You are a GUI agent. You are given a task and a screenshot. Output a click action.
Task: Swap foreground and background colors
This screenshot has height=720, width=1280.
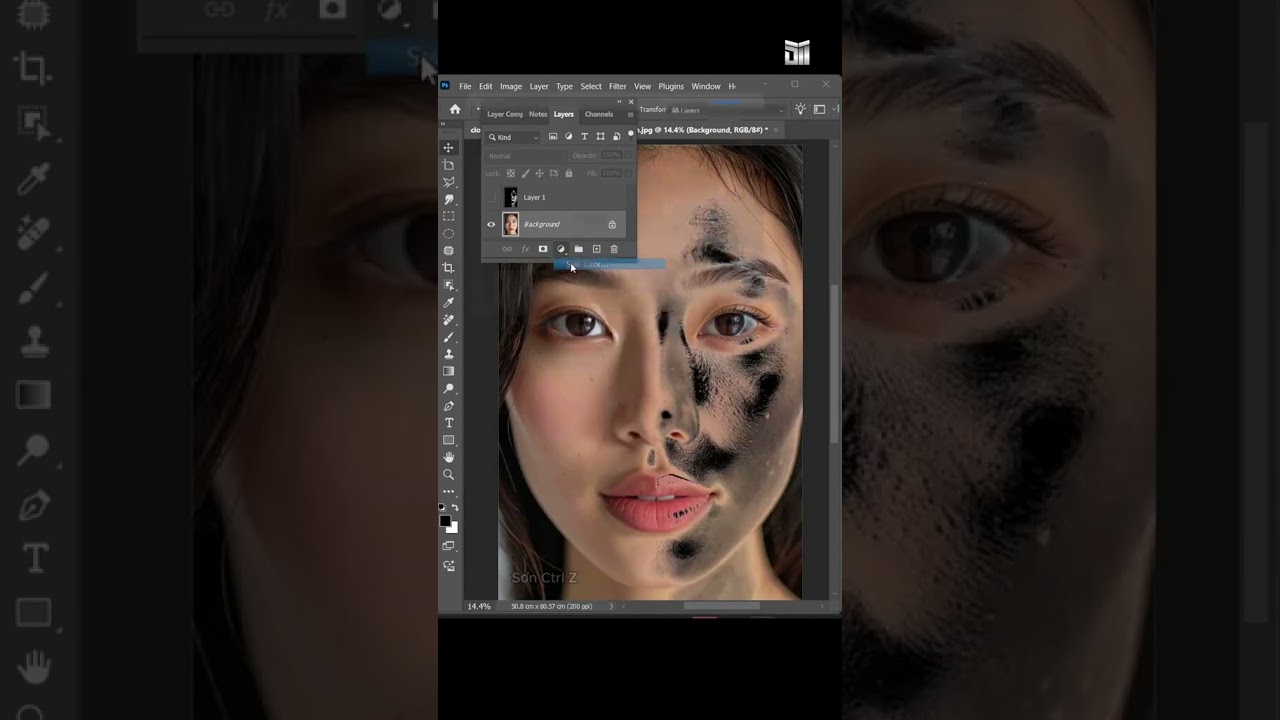pos(455,508)
